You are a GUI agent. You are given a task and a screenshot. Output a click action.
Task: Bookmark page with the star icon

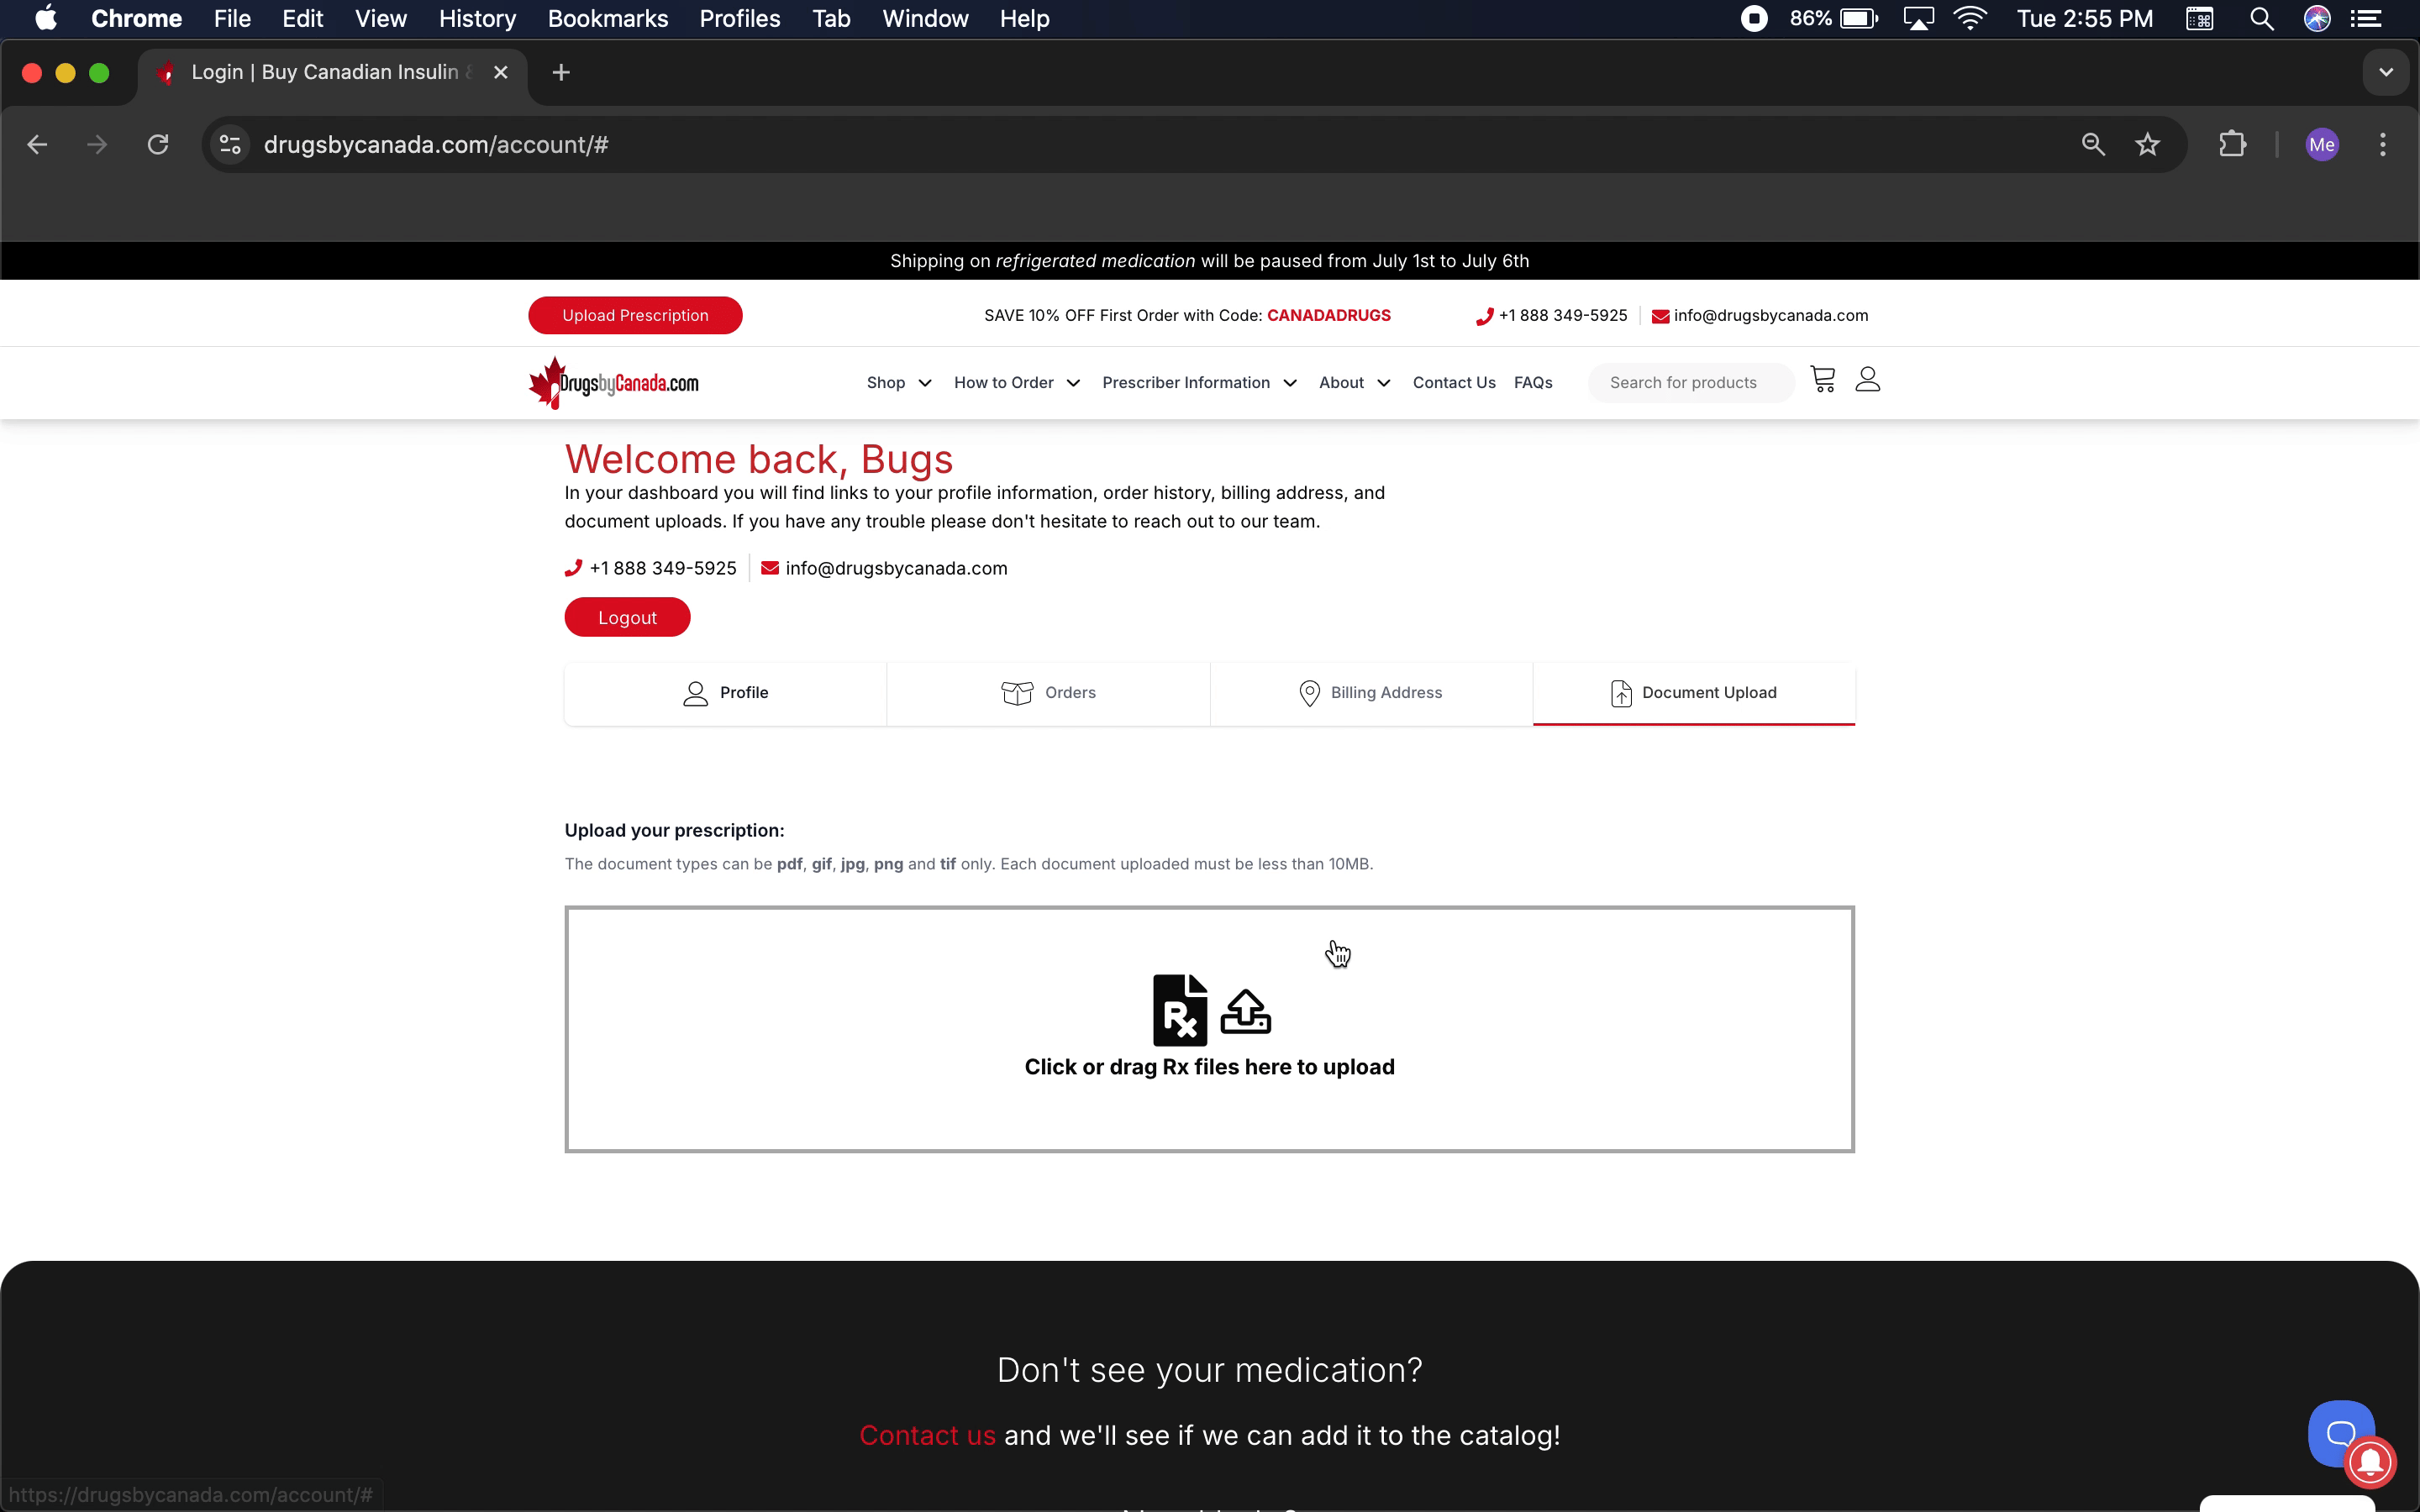click(2147, 145)
